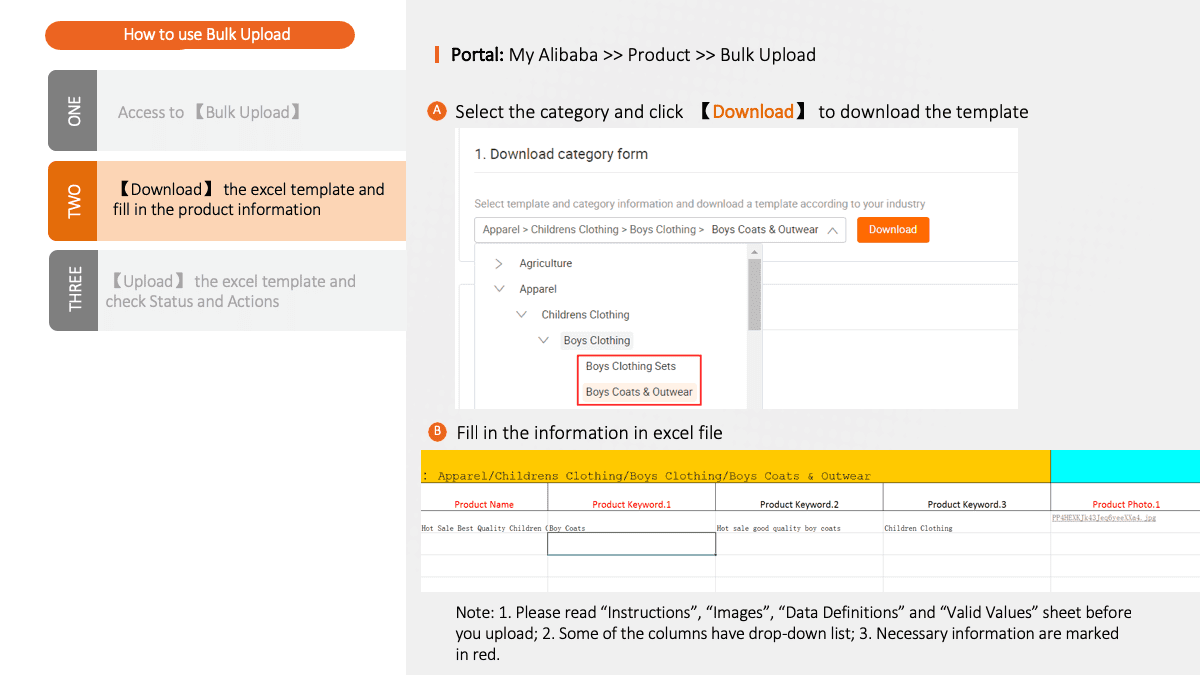
Task: Click the orange A step badge
Action: coord(437,111)
